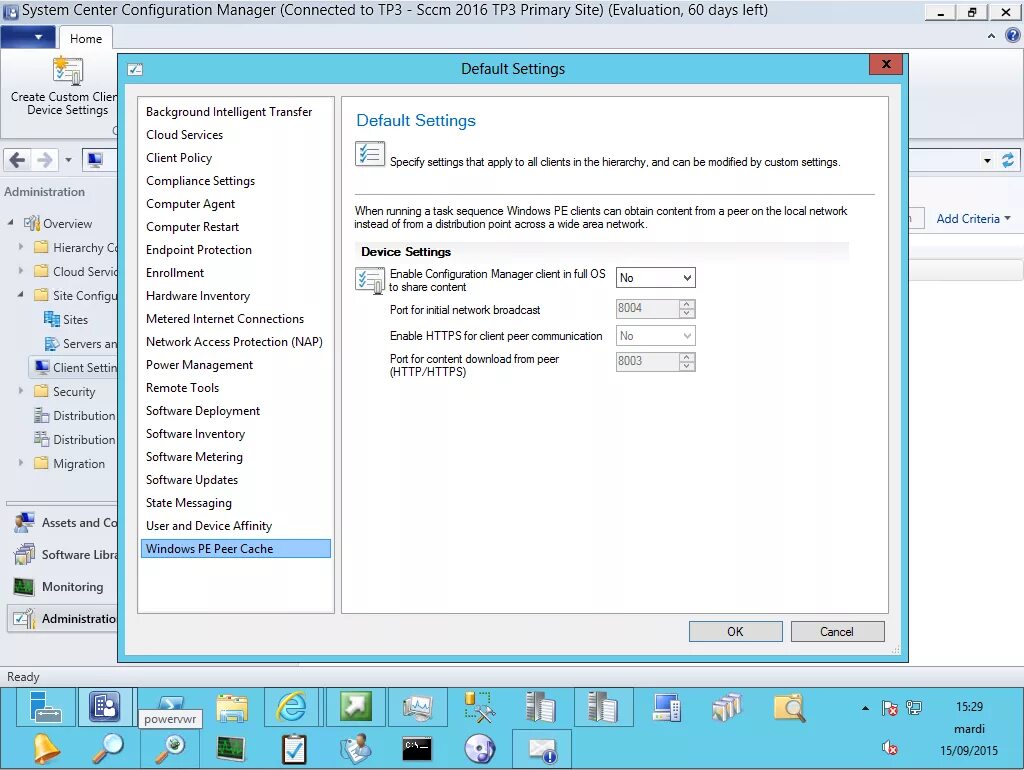Click the disc media taskbar icon

click(480, 748)
